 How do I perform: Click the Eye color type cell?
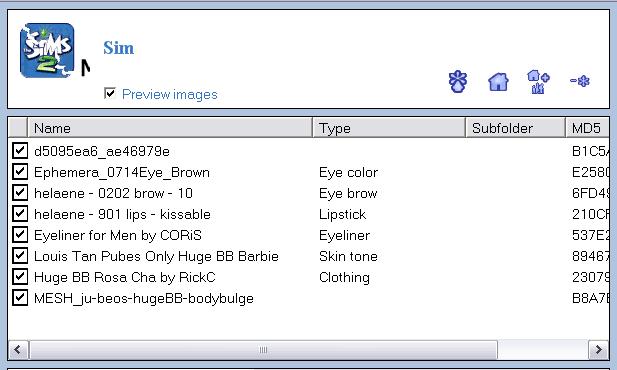(348, 172)
